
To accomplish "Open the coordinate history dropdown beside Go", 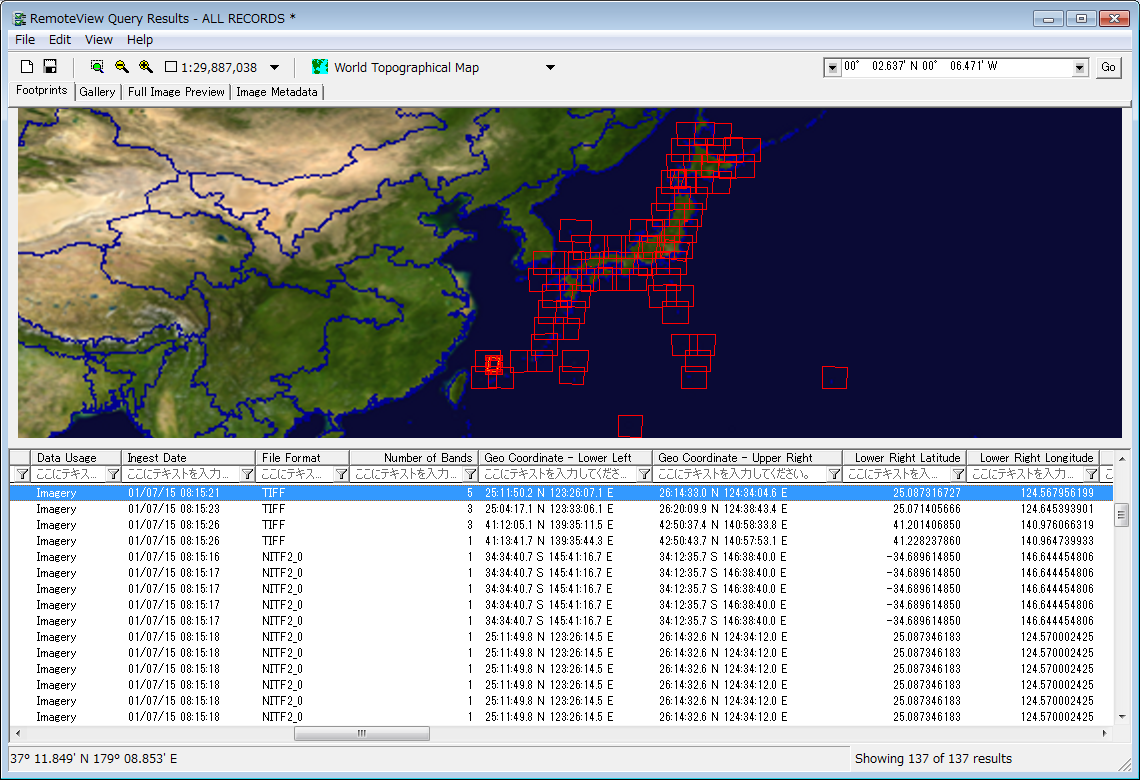I will coord(1080,68).
